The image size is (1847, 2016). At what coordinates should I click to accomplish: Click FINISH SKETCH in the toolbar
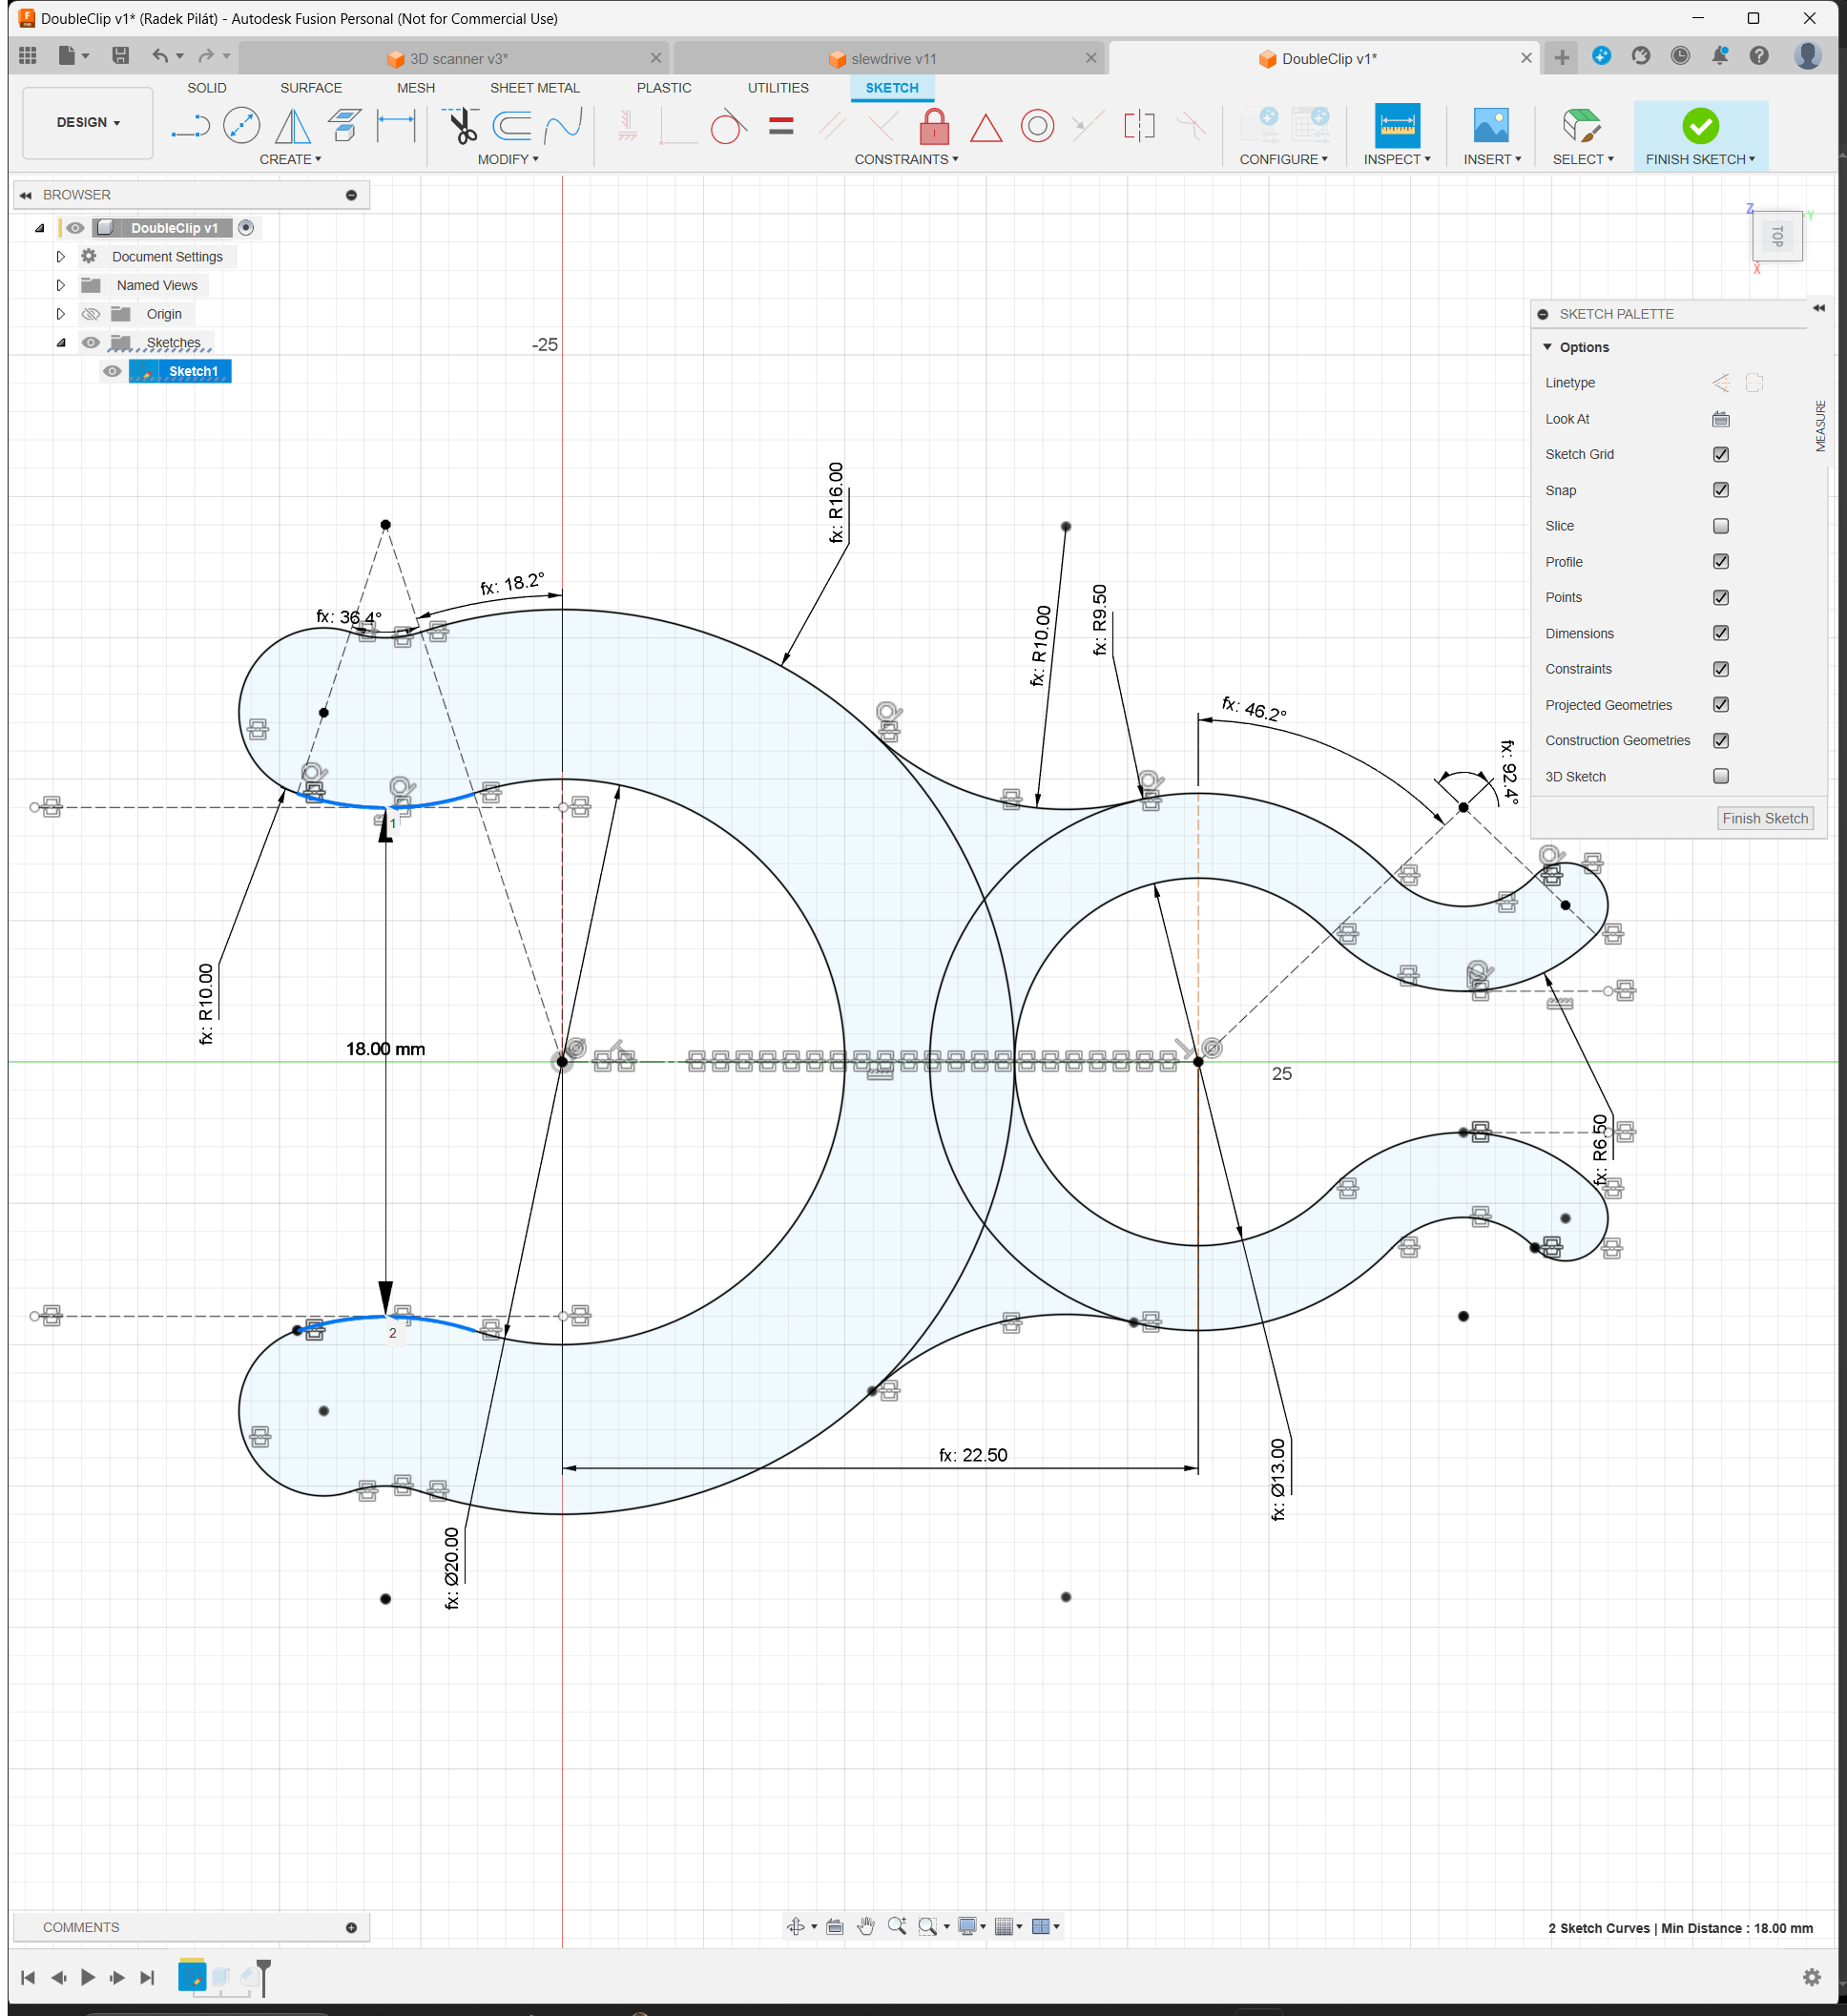[1700, 136]
